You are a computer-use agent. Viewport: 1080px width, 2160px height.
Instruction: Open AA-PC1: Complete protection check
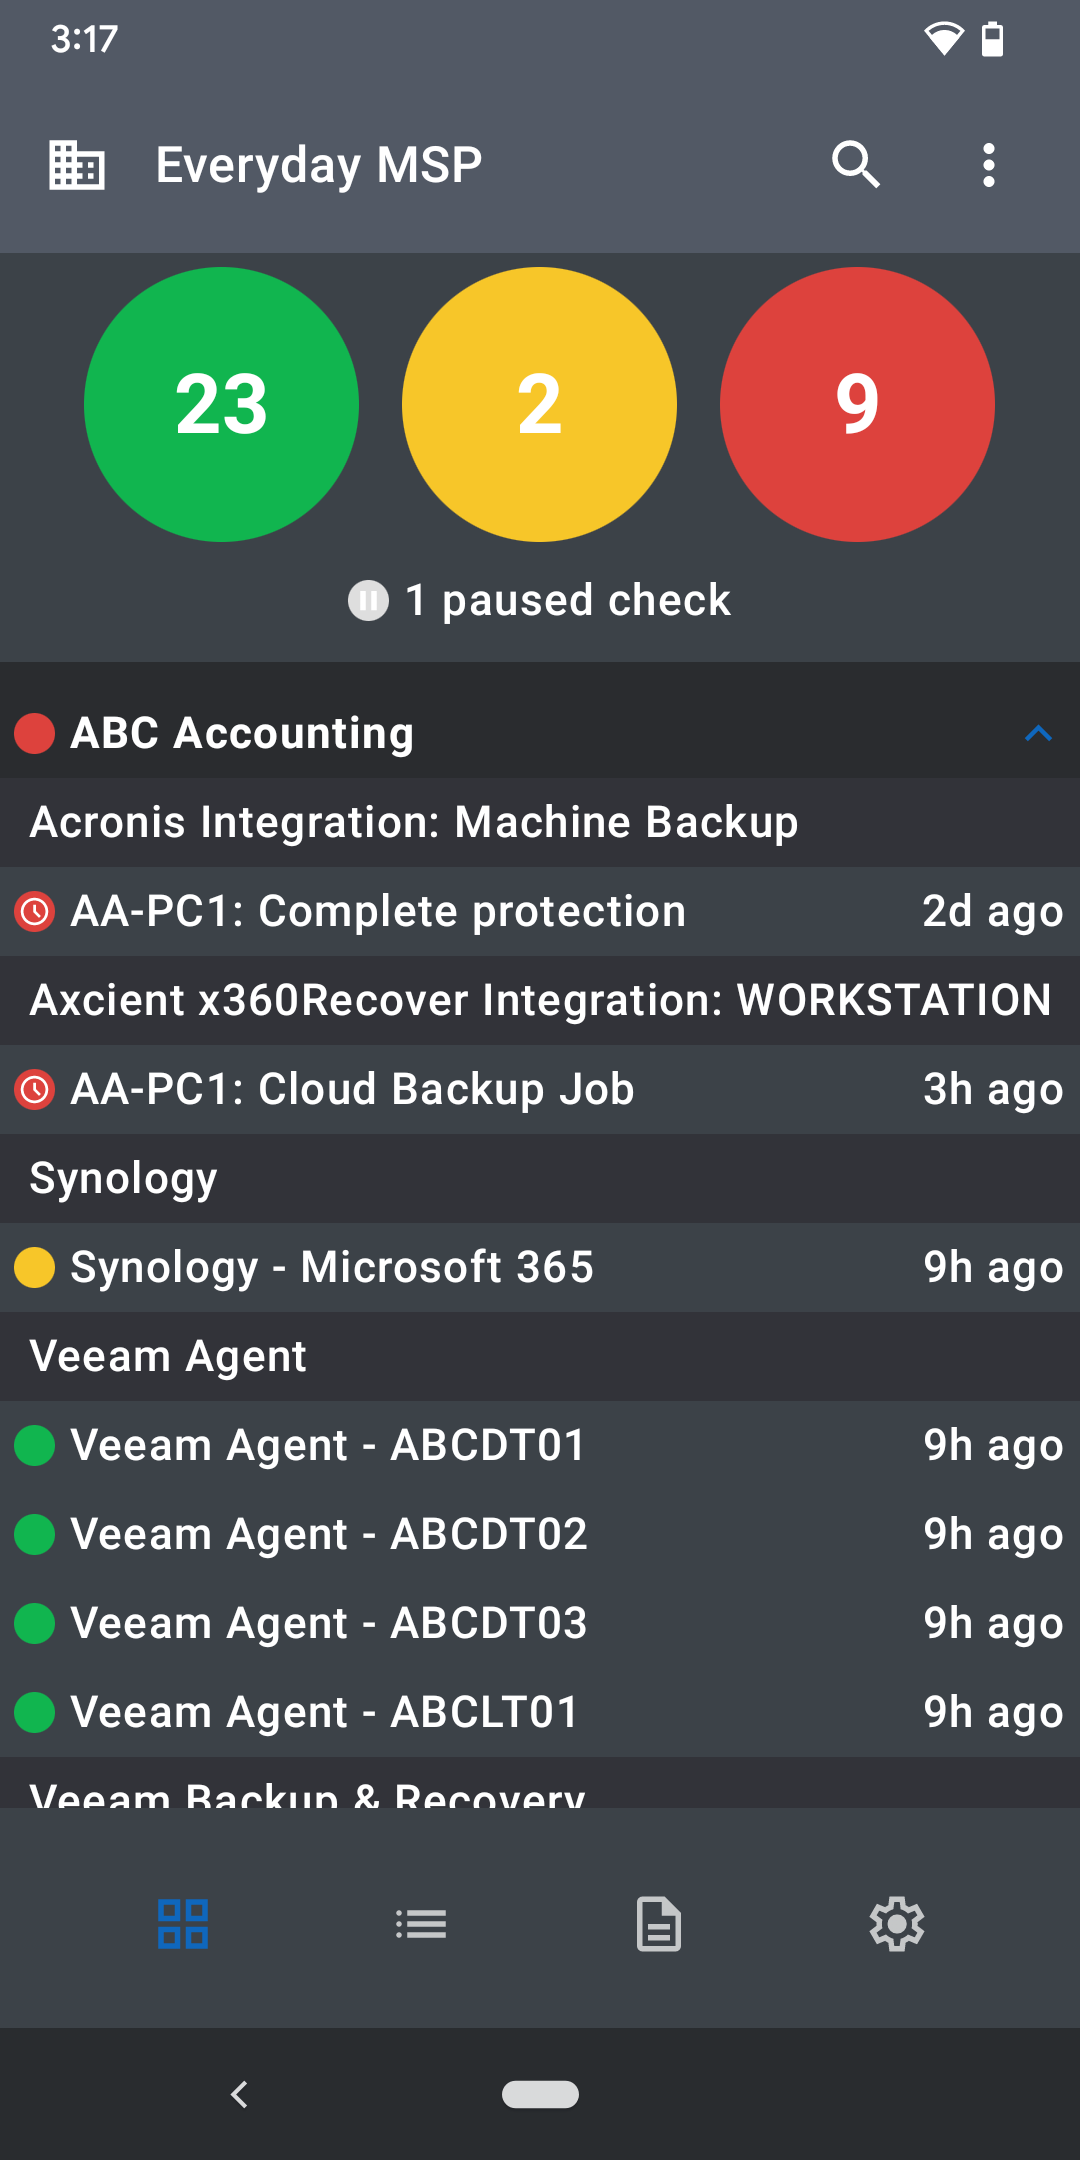click(378, 911)
